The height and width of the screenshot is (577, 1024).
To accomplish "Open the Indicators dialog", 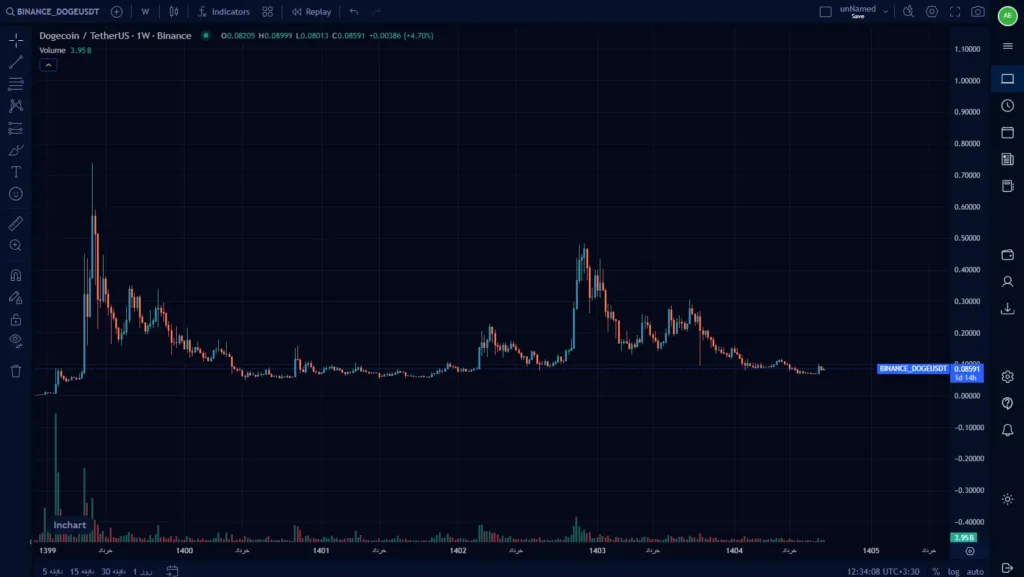I will point(224,12).
